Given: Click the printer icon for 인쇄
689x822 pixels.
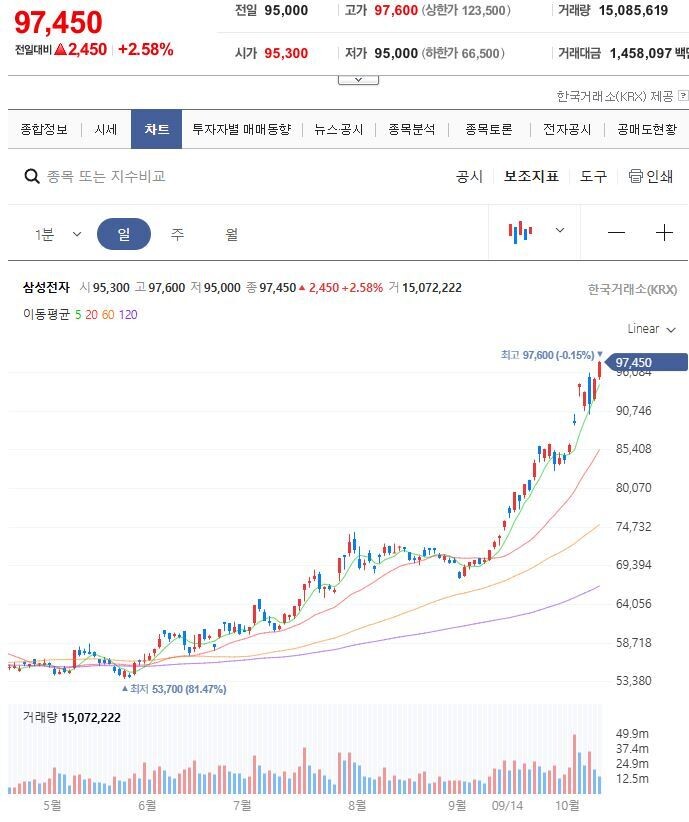Looking at the screenshot, I should point(636,176).
